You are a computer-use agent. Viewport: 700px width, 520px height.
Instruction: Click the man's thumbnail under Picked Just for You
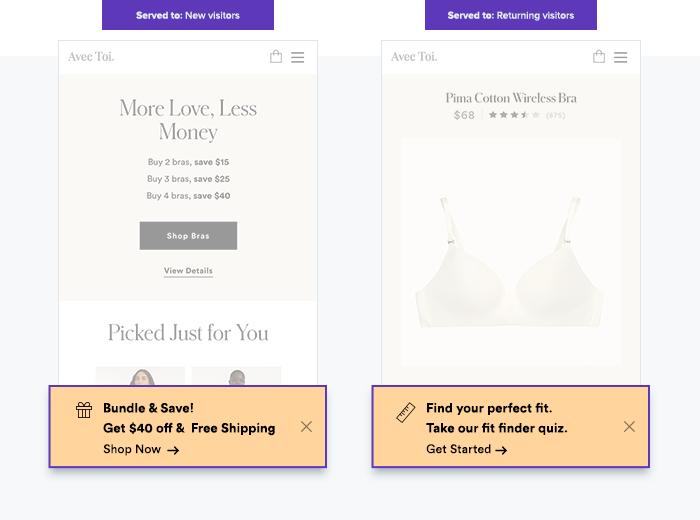point(237,376)
